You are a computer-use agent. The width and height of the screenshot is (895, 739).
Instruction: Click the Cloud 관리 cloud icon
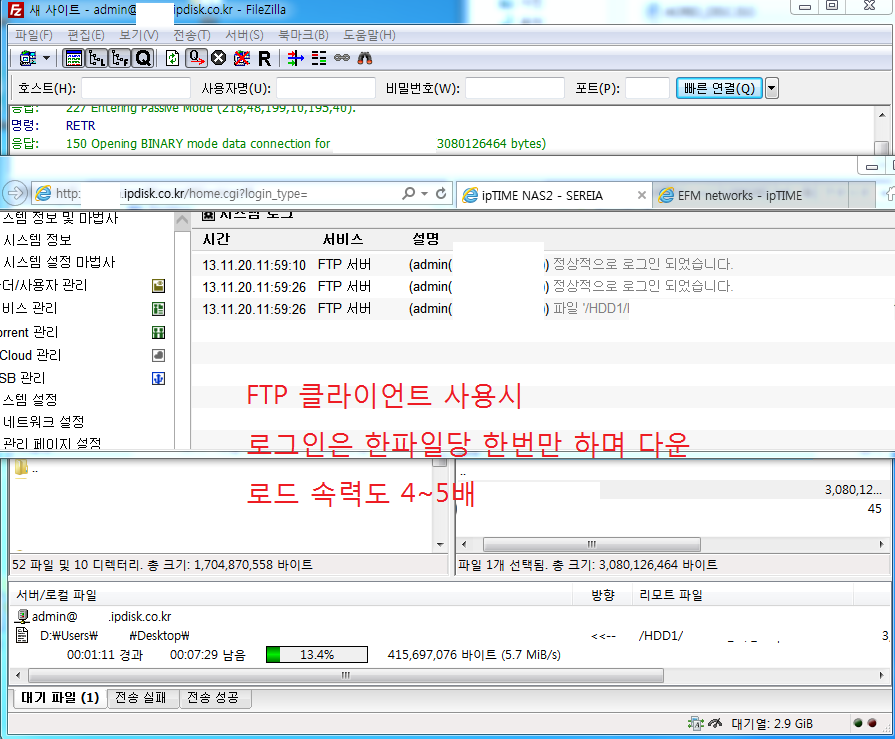pyautogui.click(x=159, y=356)
